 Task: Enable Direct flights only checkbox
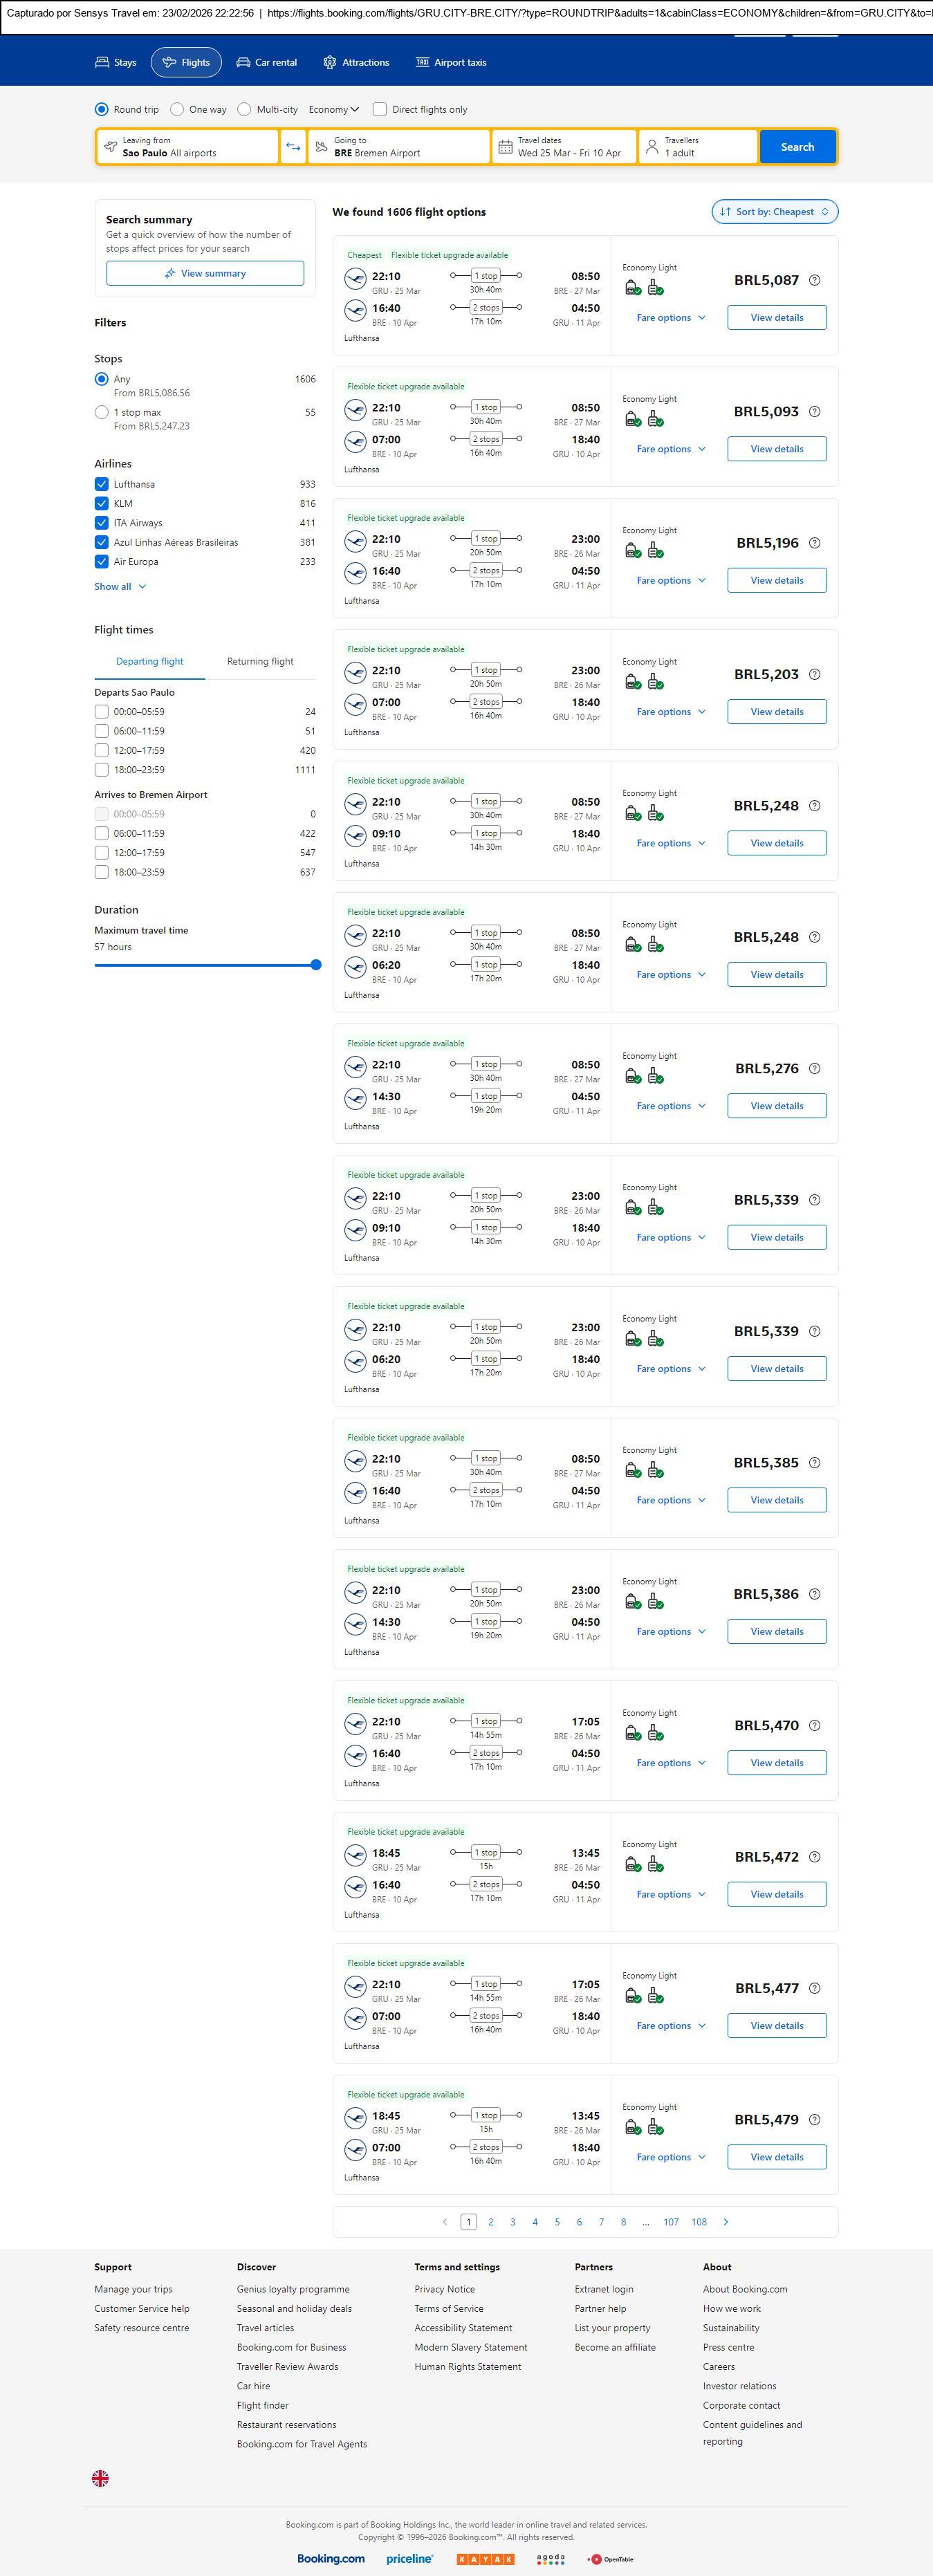pyautogui.click(x=380, y=110)
